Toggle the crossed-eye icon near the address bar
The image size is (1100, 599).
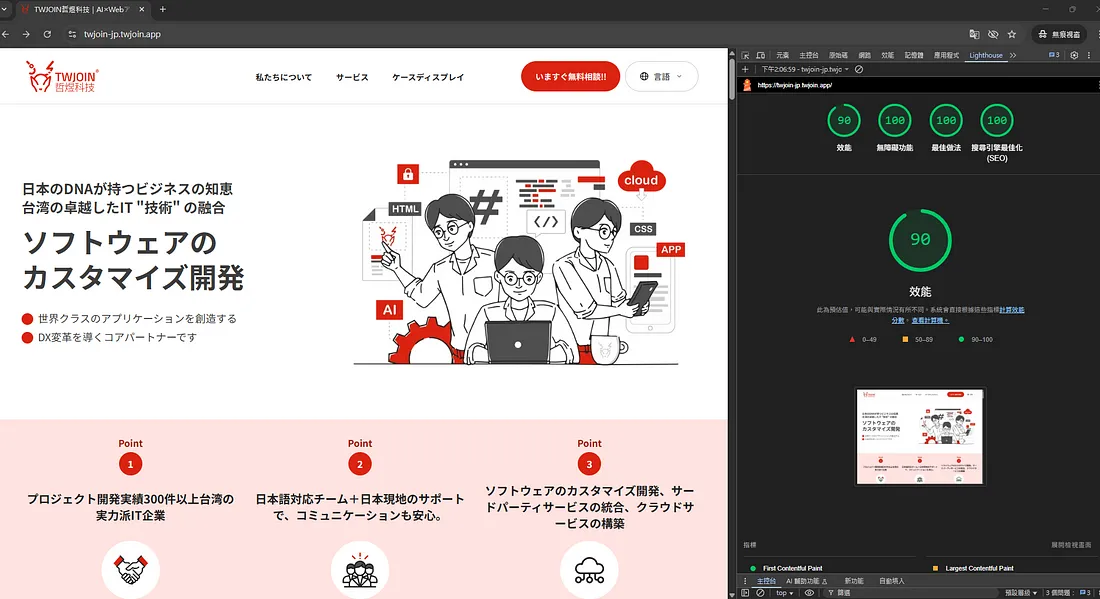click(x=992, y=33)
